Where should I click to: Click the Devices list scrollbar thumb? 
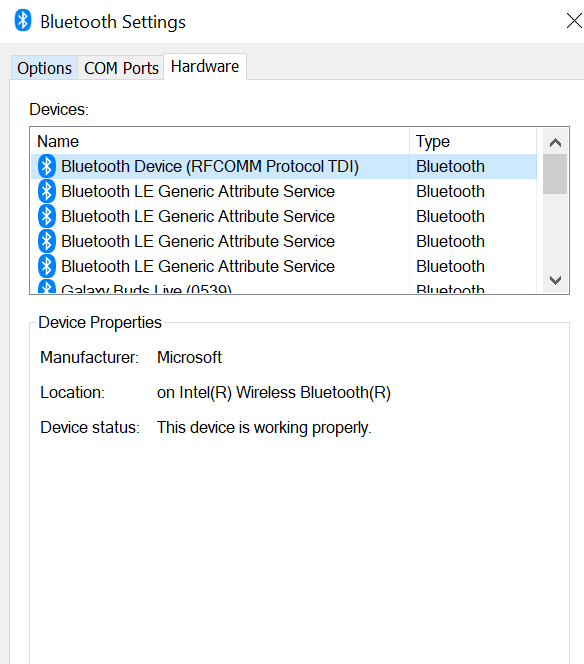(x=555, y=174)
